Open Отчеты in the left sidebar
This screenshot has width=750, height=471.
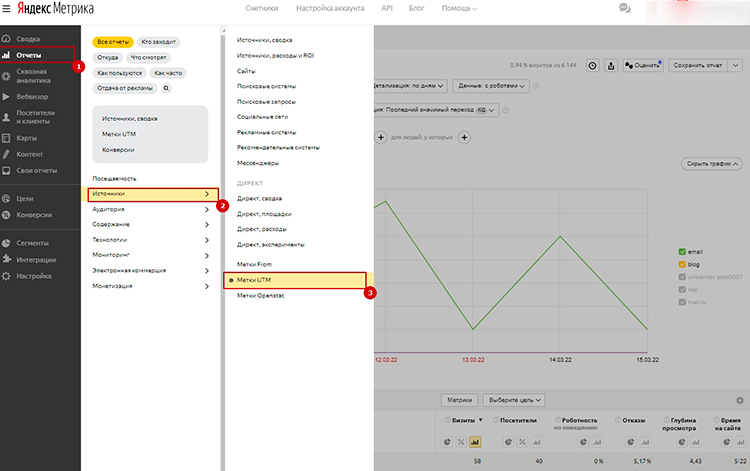(37, 54)
